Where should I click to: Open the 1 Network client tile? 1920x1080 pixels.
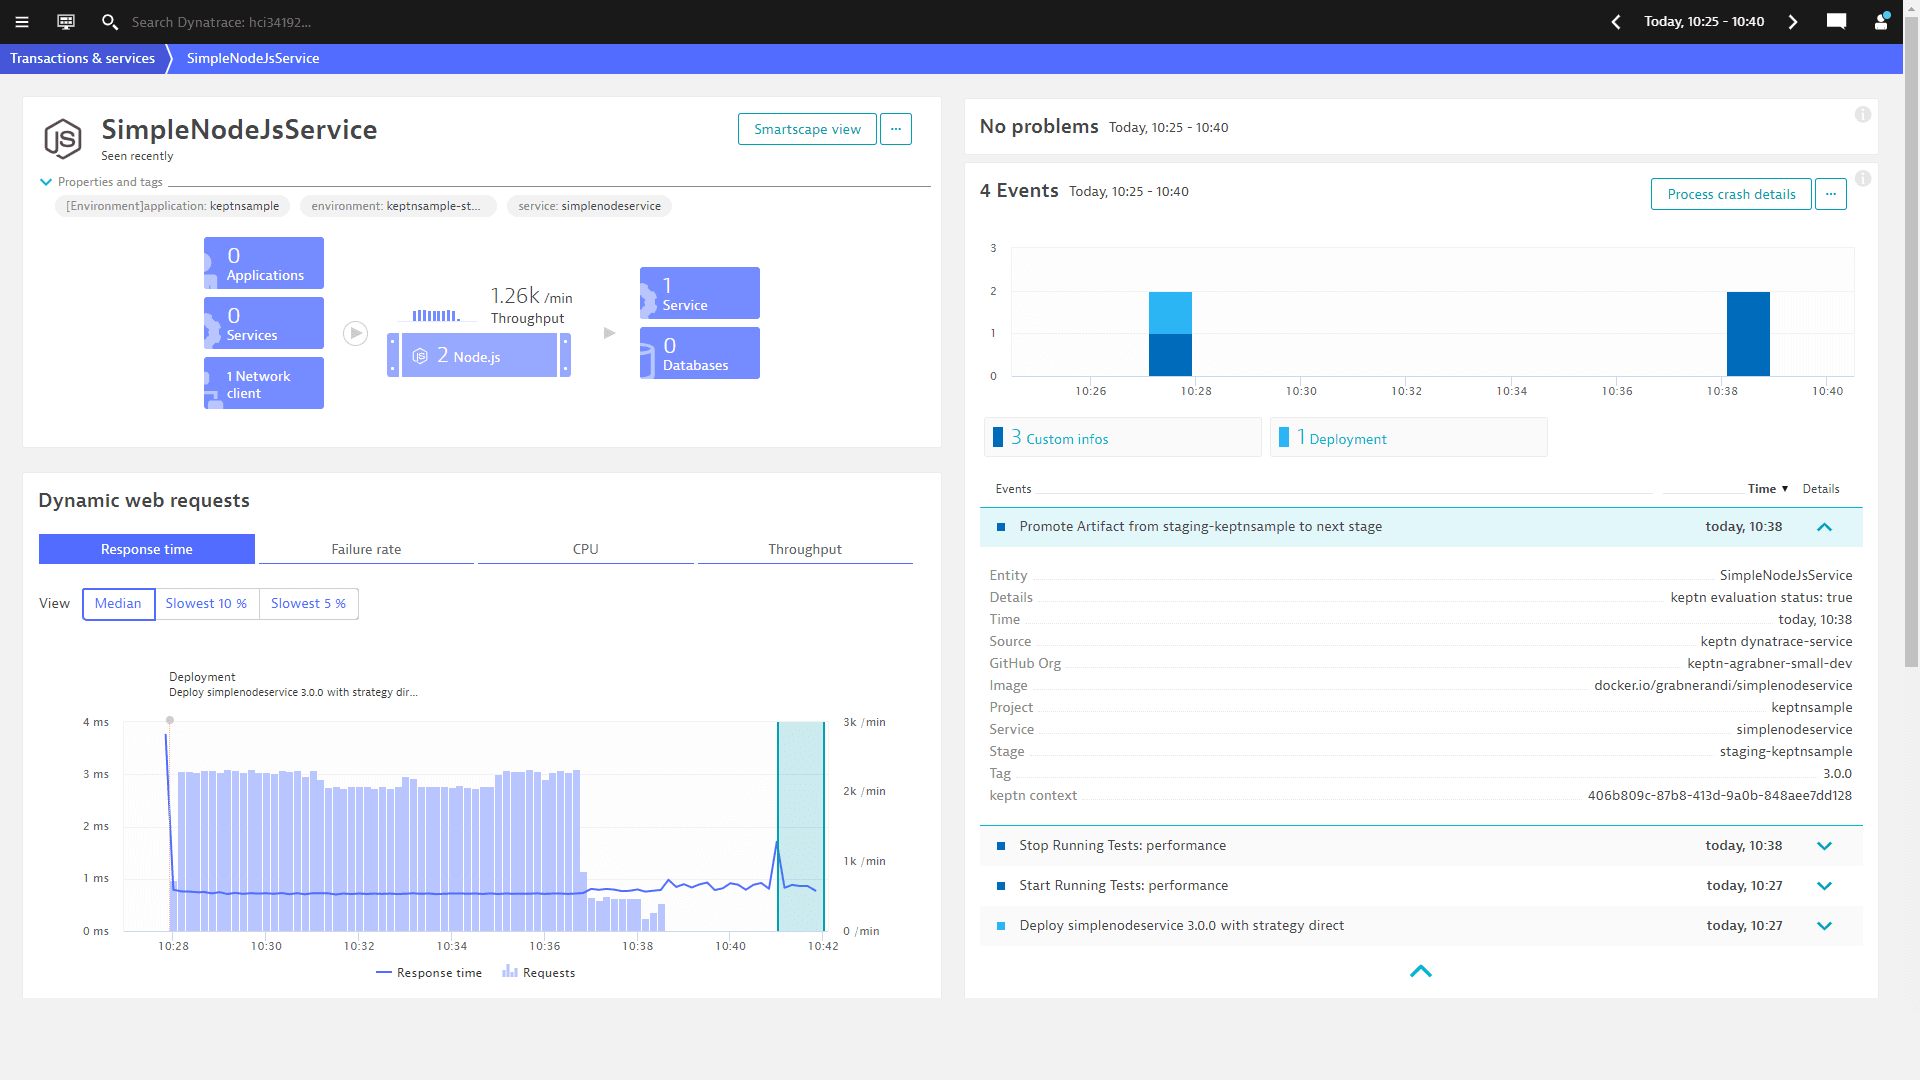264,383
